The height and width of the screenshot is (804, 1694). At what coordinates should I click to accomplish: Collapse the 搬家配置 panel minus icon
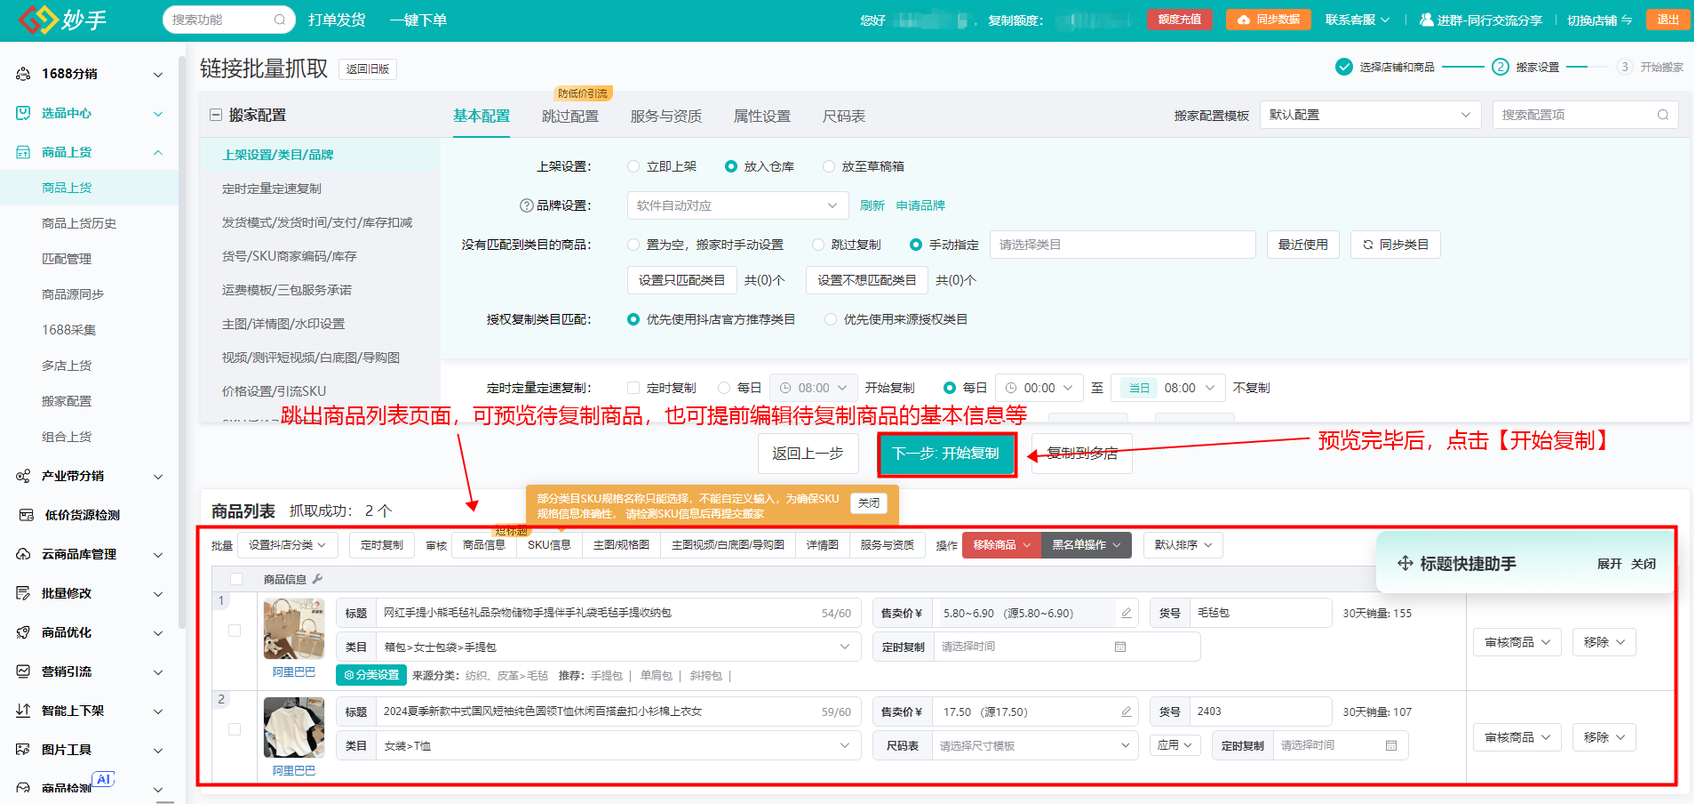215,115
